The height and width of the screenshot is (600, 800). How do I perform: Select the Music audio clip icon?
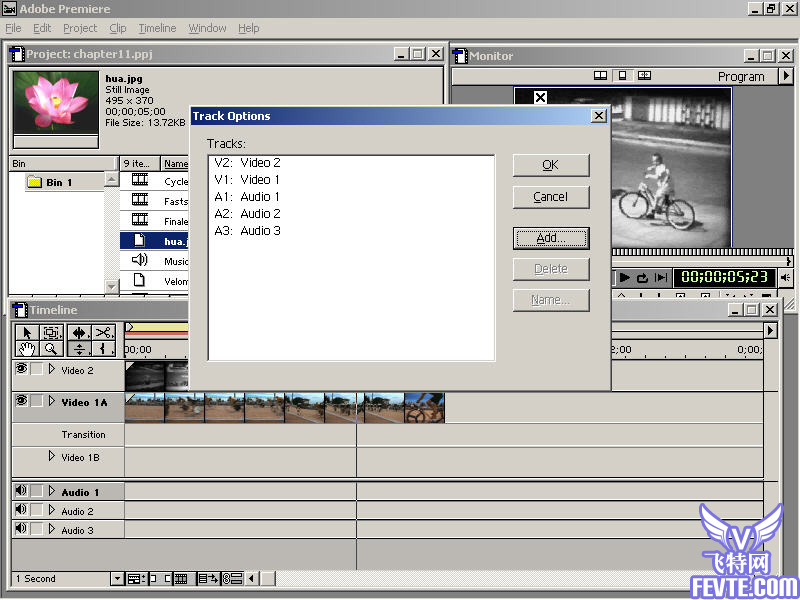139,260
